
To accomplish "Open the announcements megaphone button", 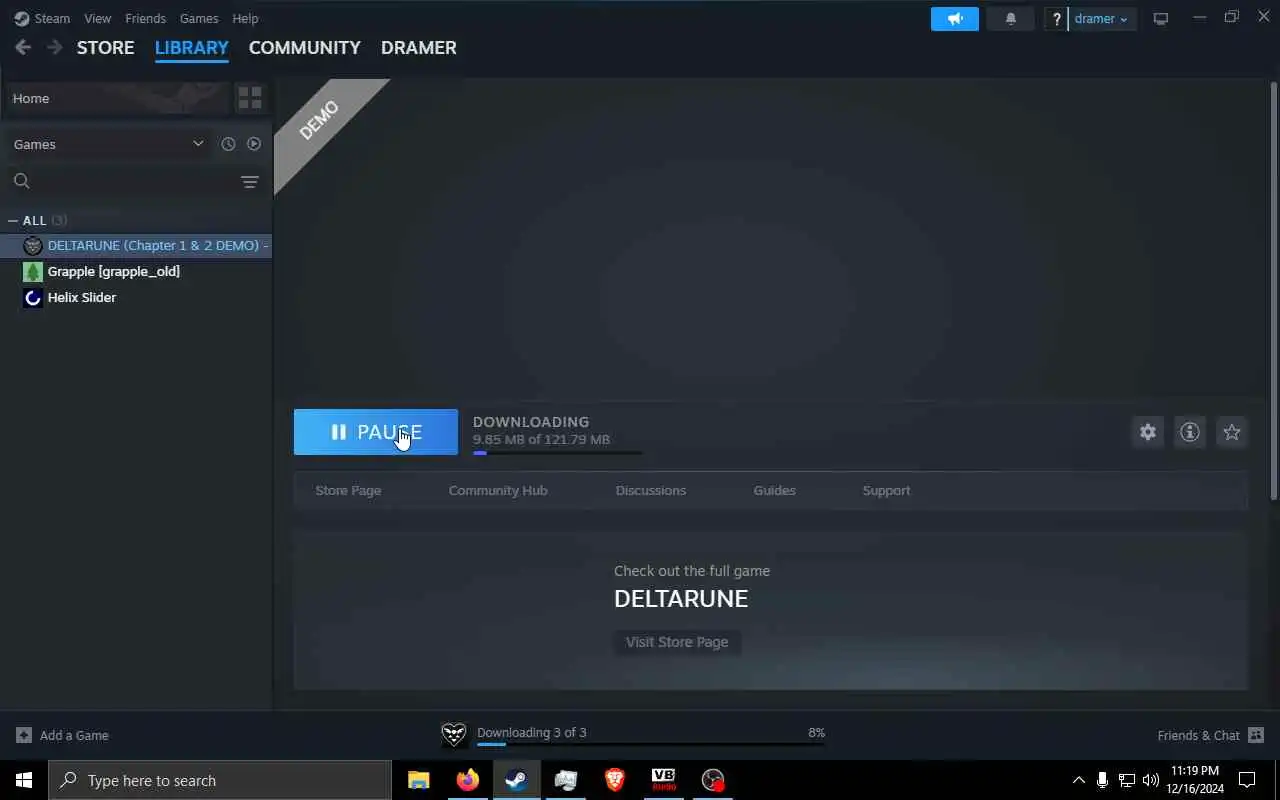I will click(955, 19).
